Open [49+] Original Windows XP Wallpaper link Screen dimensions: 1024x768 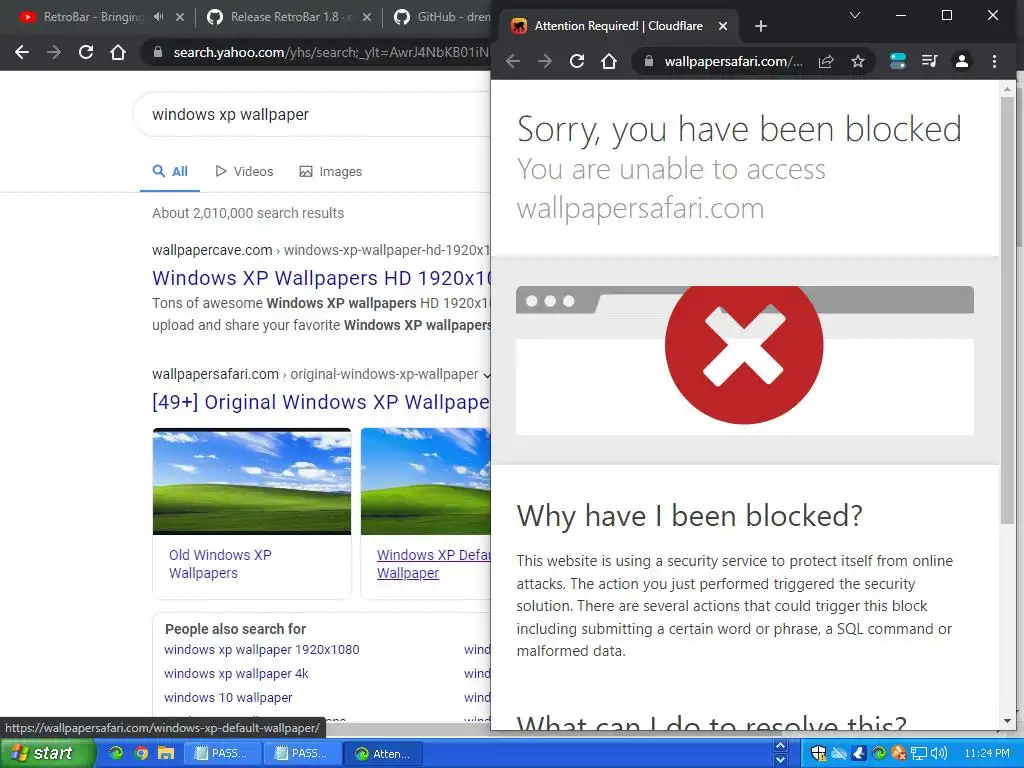pos(321,402)
